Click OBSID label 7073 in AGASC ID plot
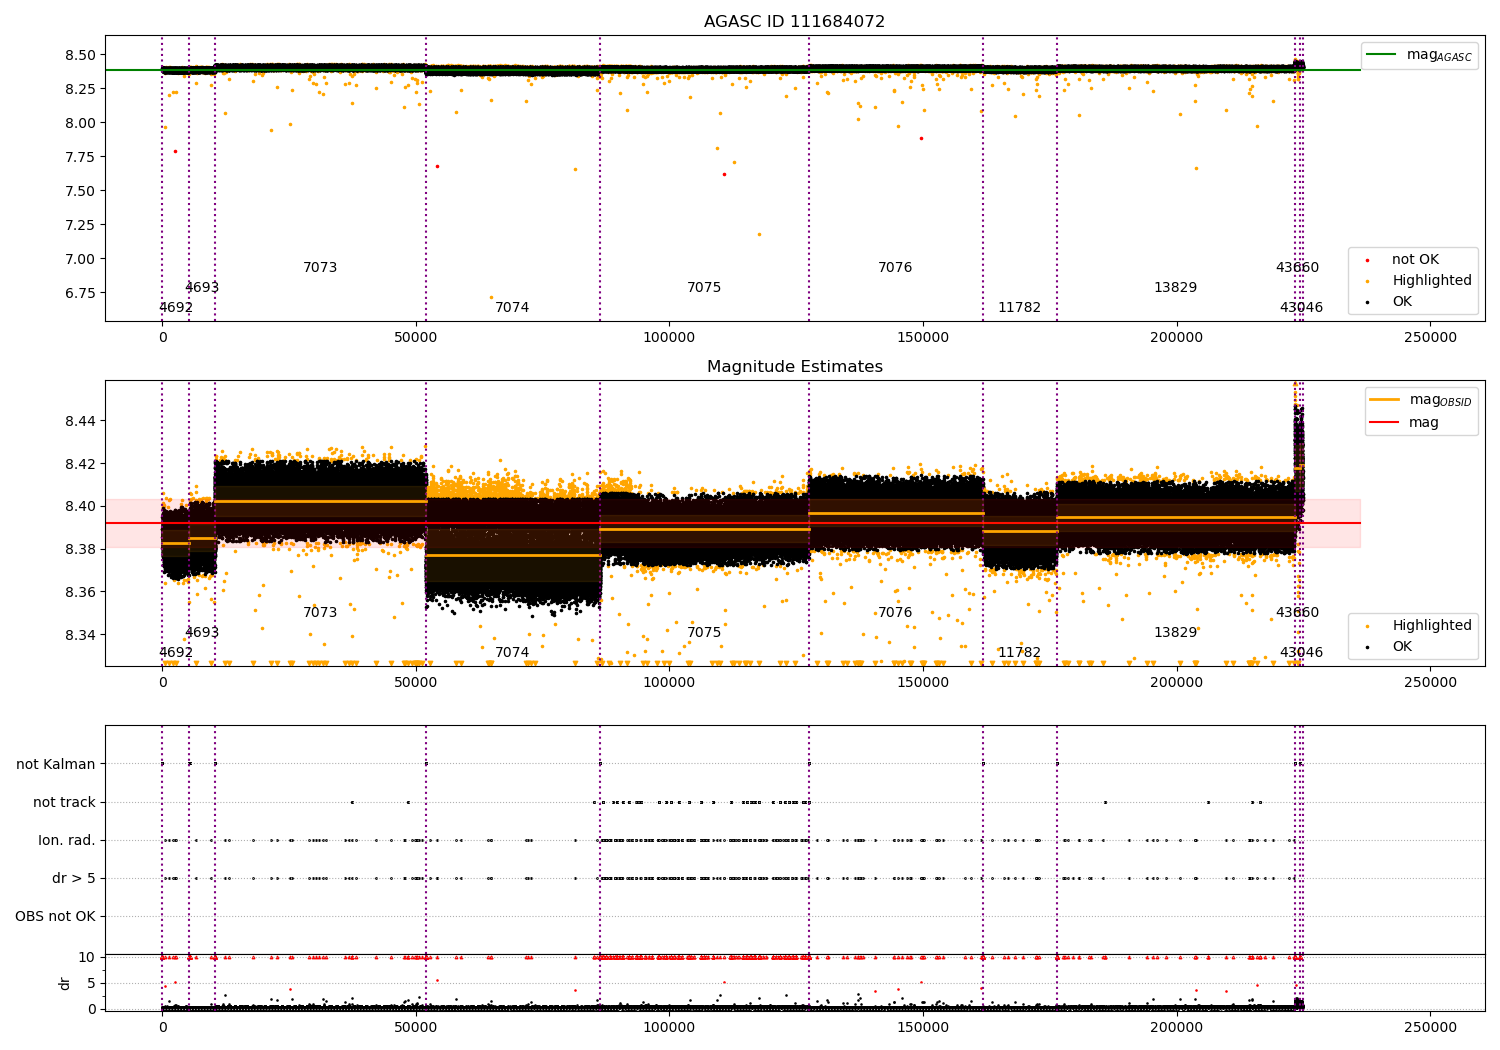 [320, 268]
